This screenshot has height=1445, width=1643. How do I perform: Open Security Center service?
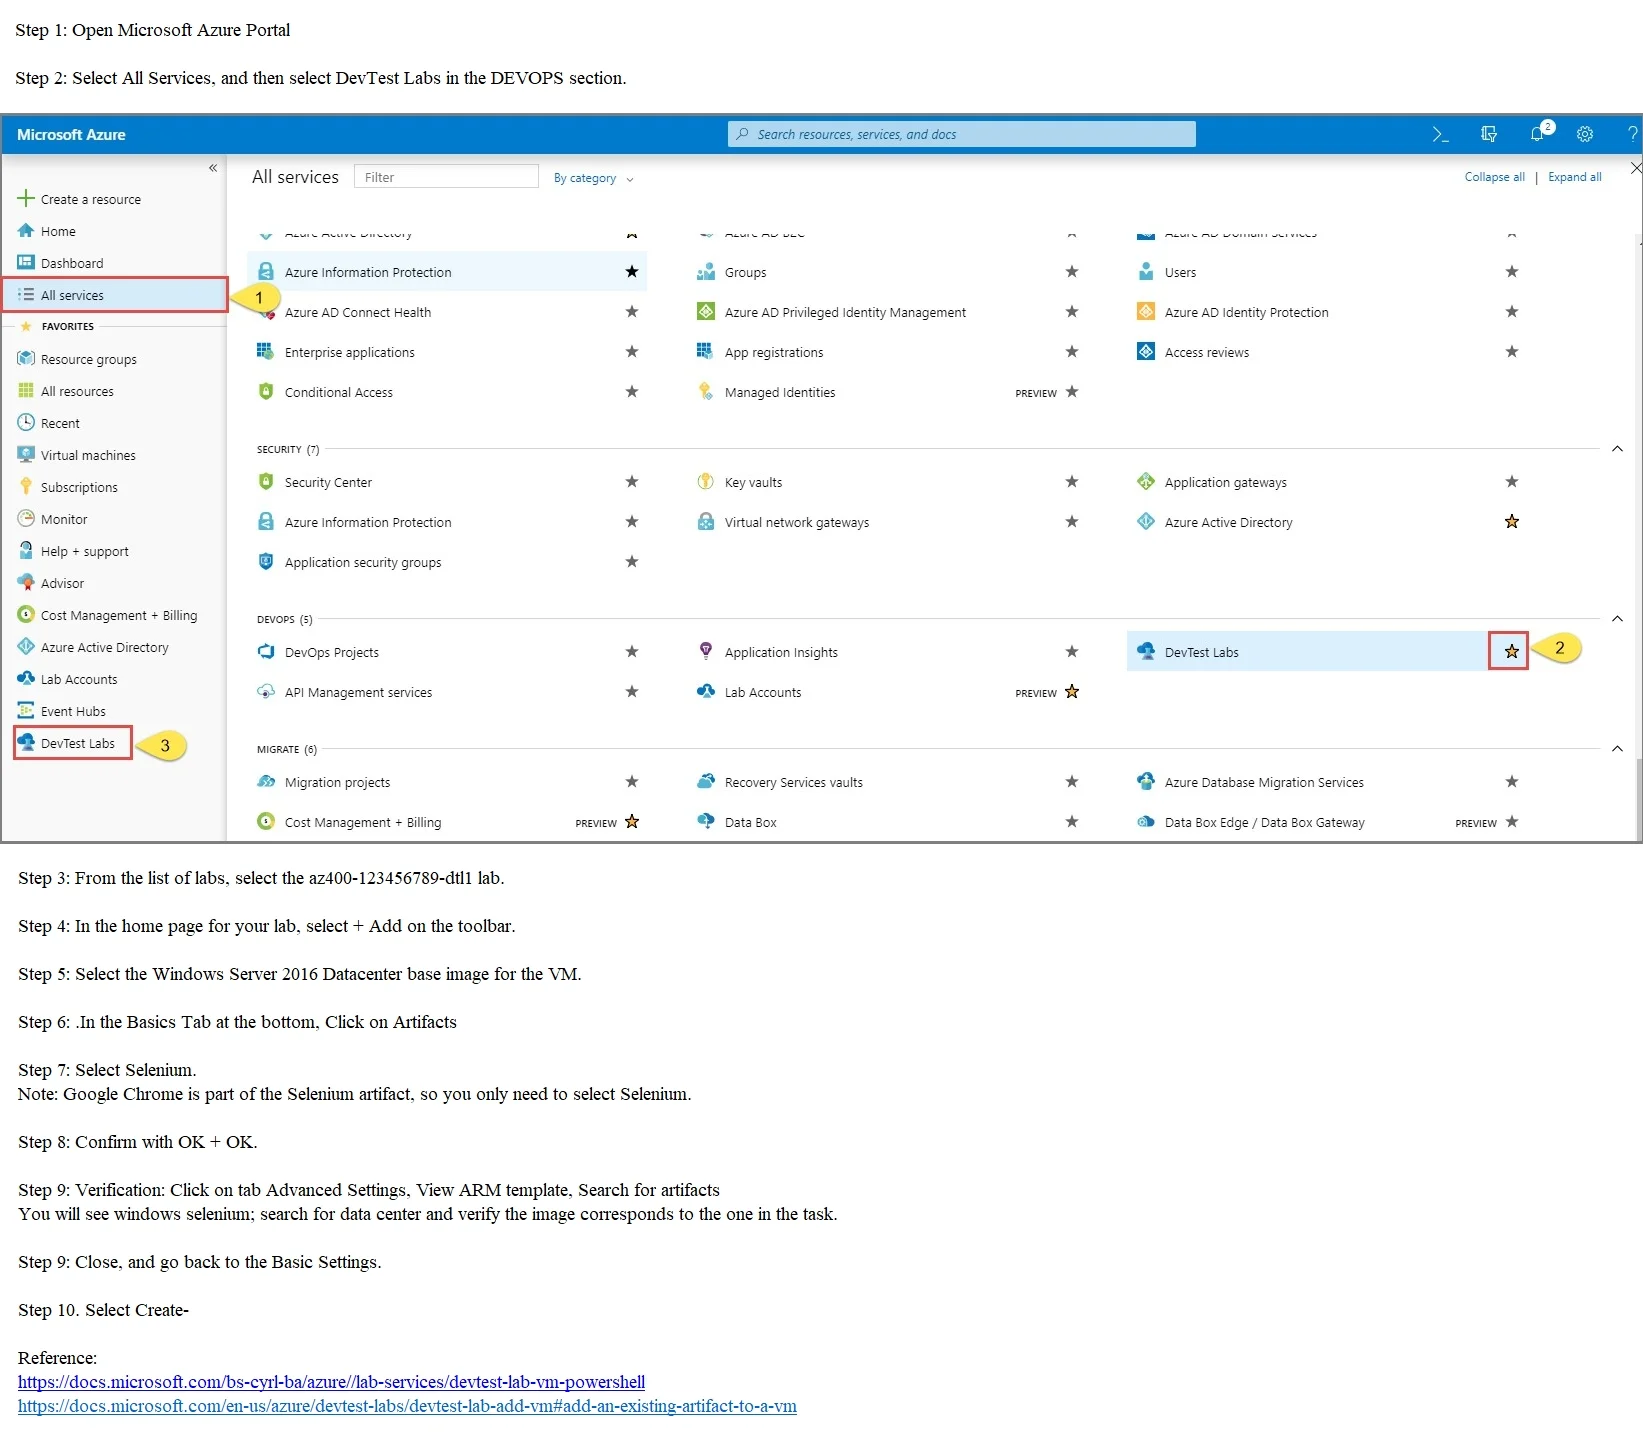point(328,482)
